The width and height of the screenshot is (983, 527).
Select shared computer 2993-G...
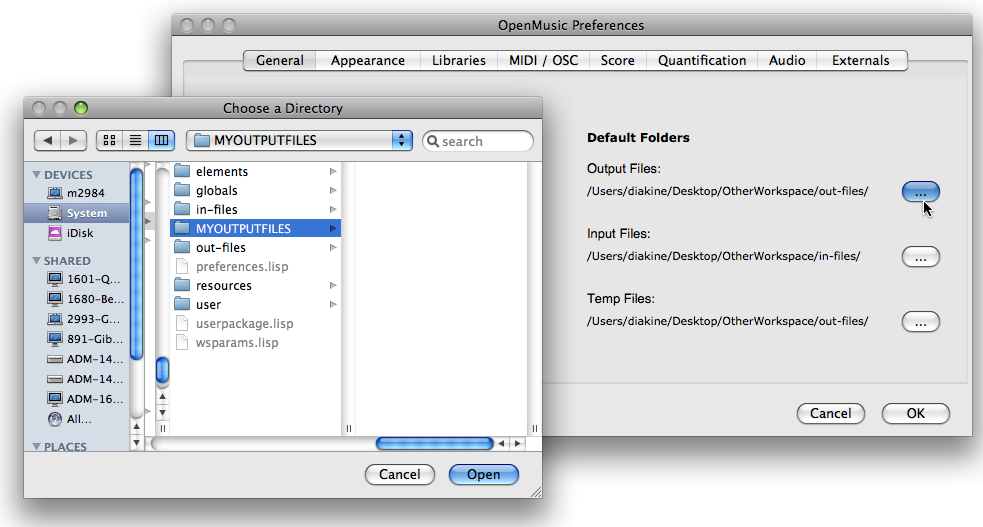(85, 319)
